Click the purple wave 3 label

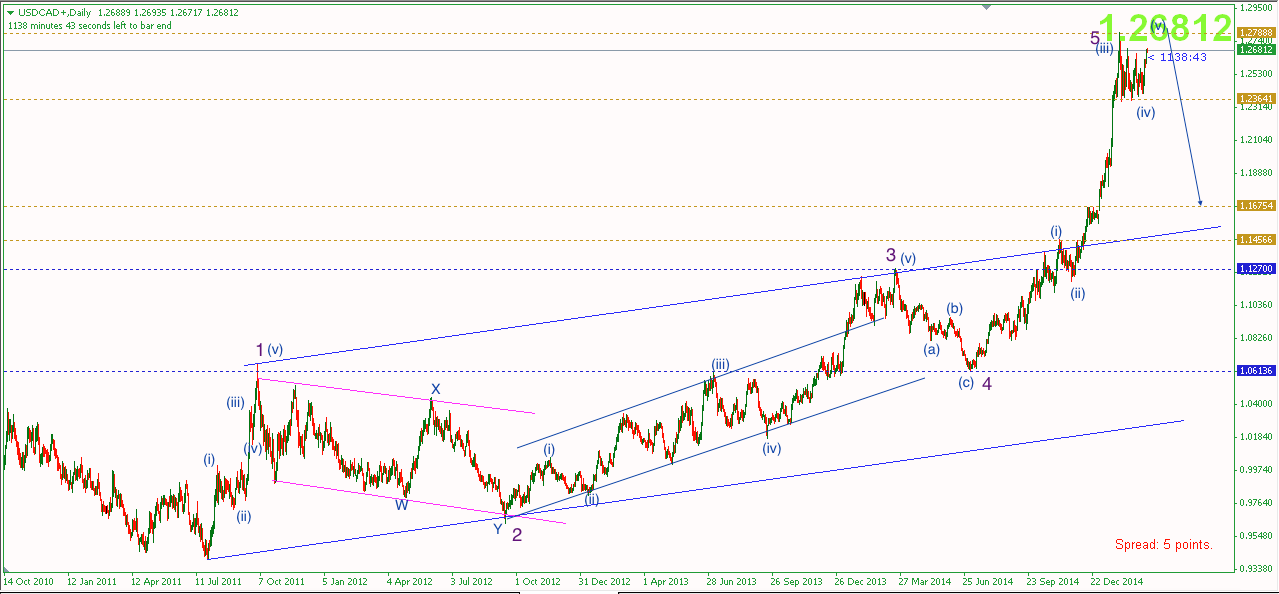tap(890, 256)
